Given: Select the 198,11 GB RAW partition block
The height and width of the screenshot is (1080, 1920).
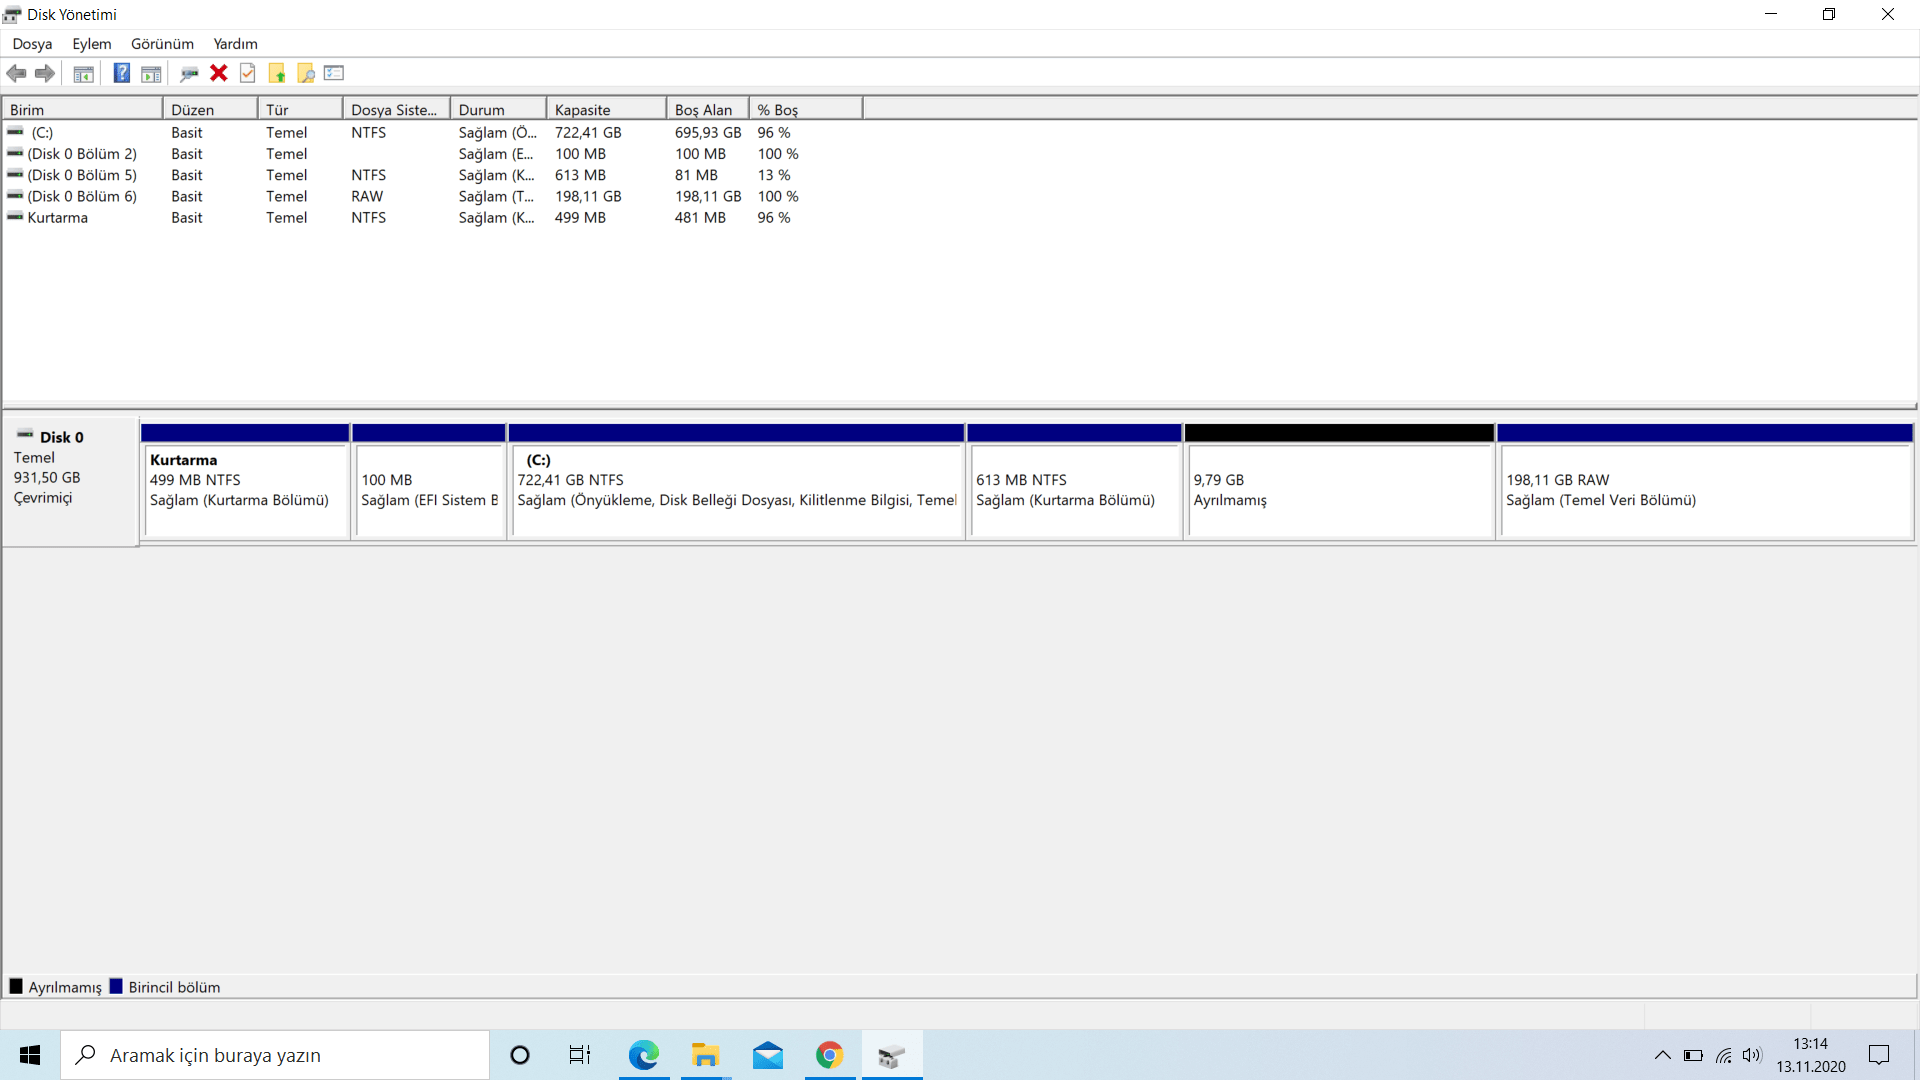Looking at the screenshot, I should [1704, 490].
